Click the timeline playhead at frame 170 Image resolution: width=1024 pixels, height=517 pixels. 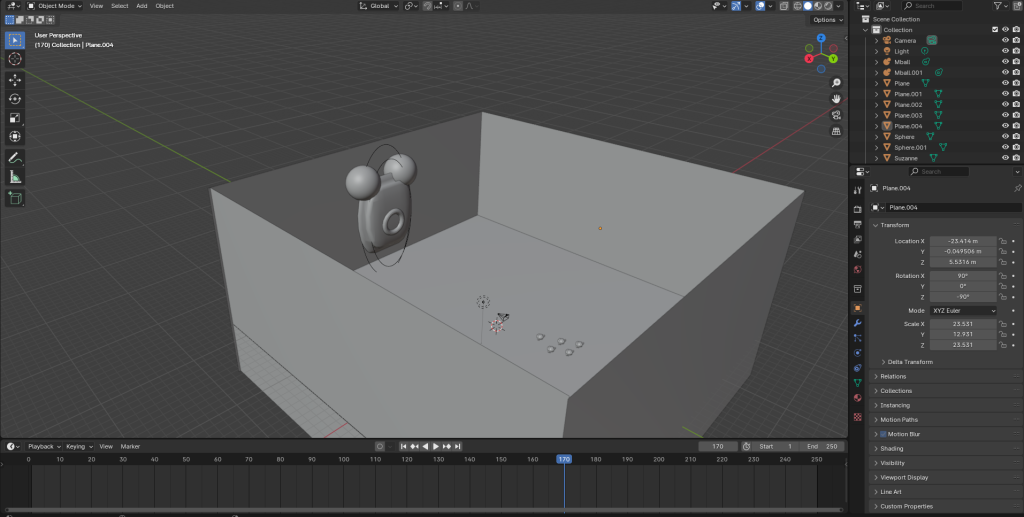(x=564, y=459)
